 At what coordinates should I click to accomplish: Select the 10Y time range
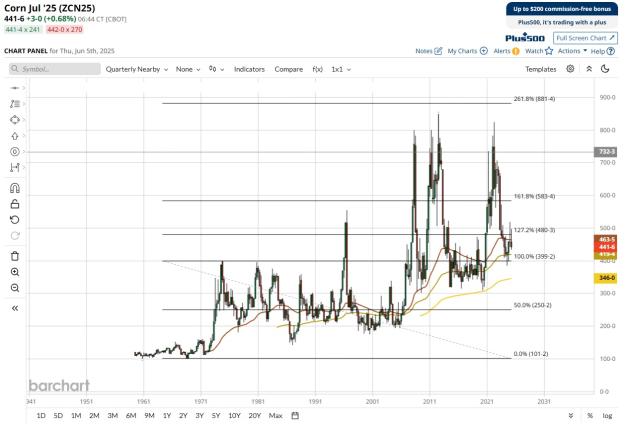tap(234, 416)
